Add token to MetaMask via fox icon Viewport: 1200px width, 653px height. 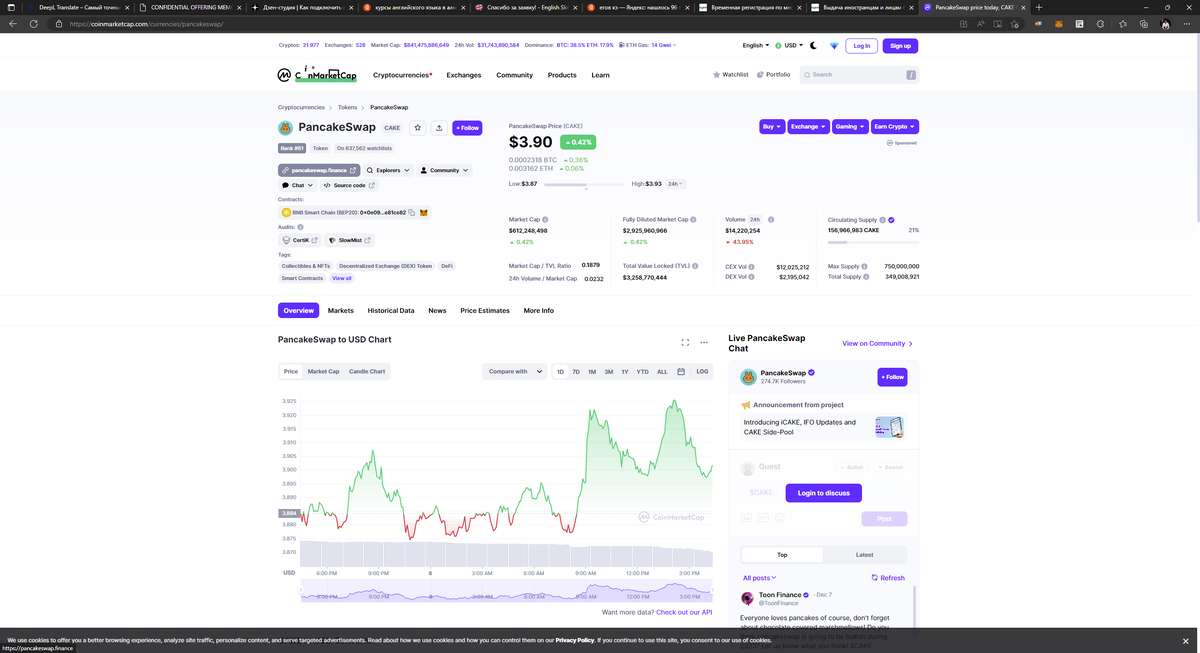pyautogui.click(x=423, y=213)
